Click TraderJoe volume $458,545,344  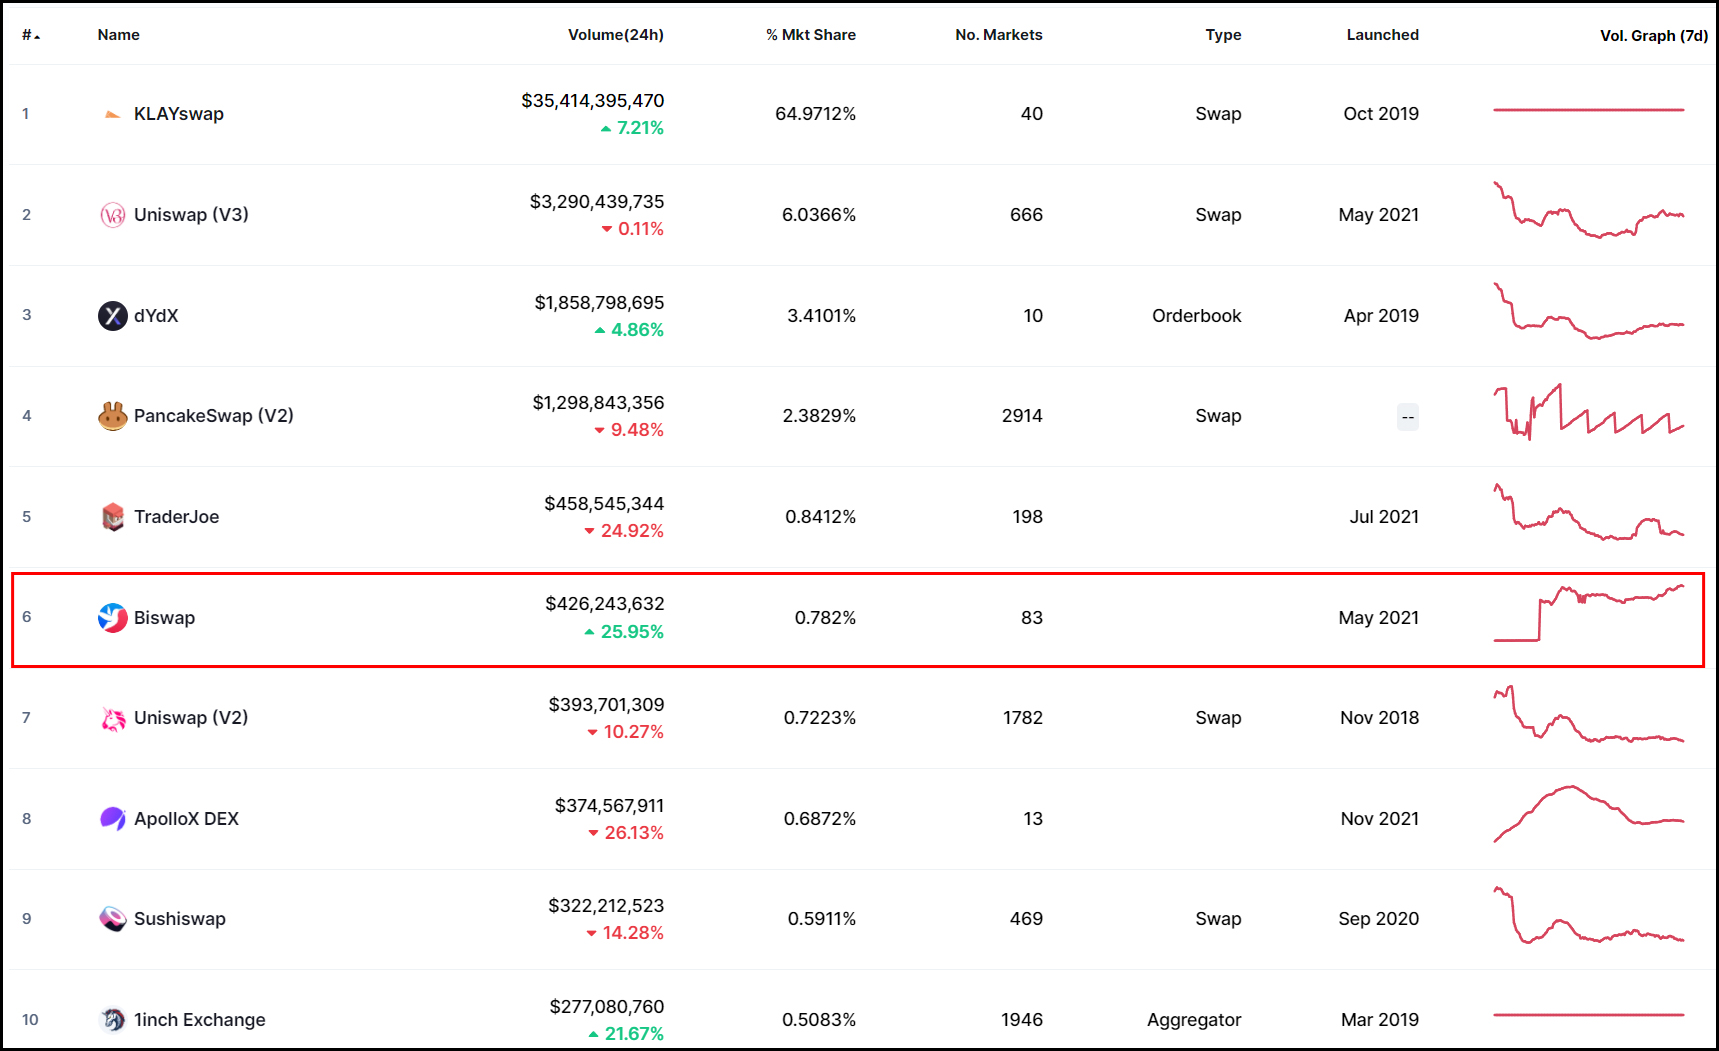[604, 504]
